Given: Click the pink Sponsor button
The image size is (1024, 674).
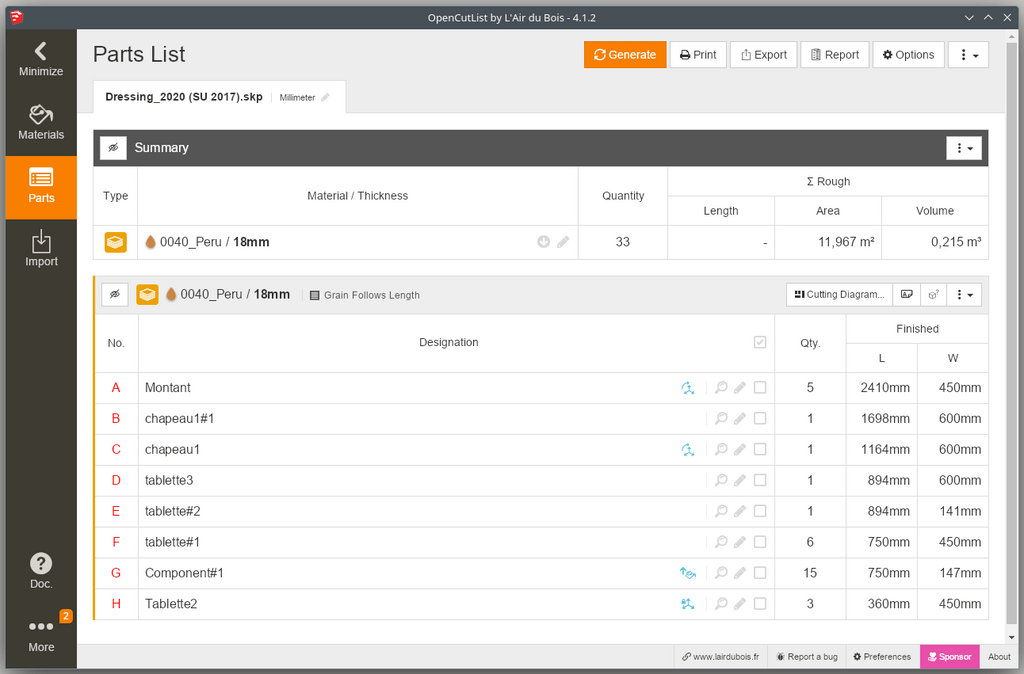Looking at the screenshot, I should [x=950, y=656].
